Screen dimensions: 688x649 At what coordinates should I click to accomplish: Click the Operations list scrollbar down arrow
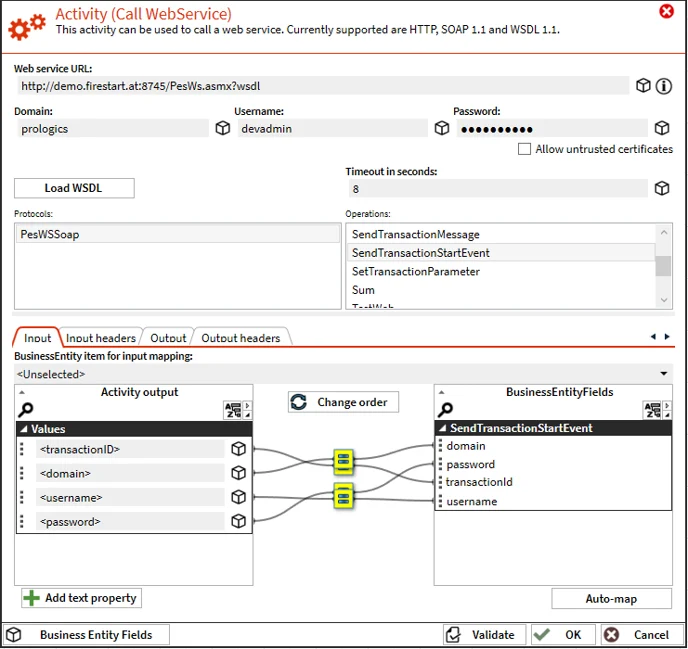coord(663,300)
